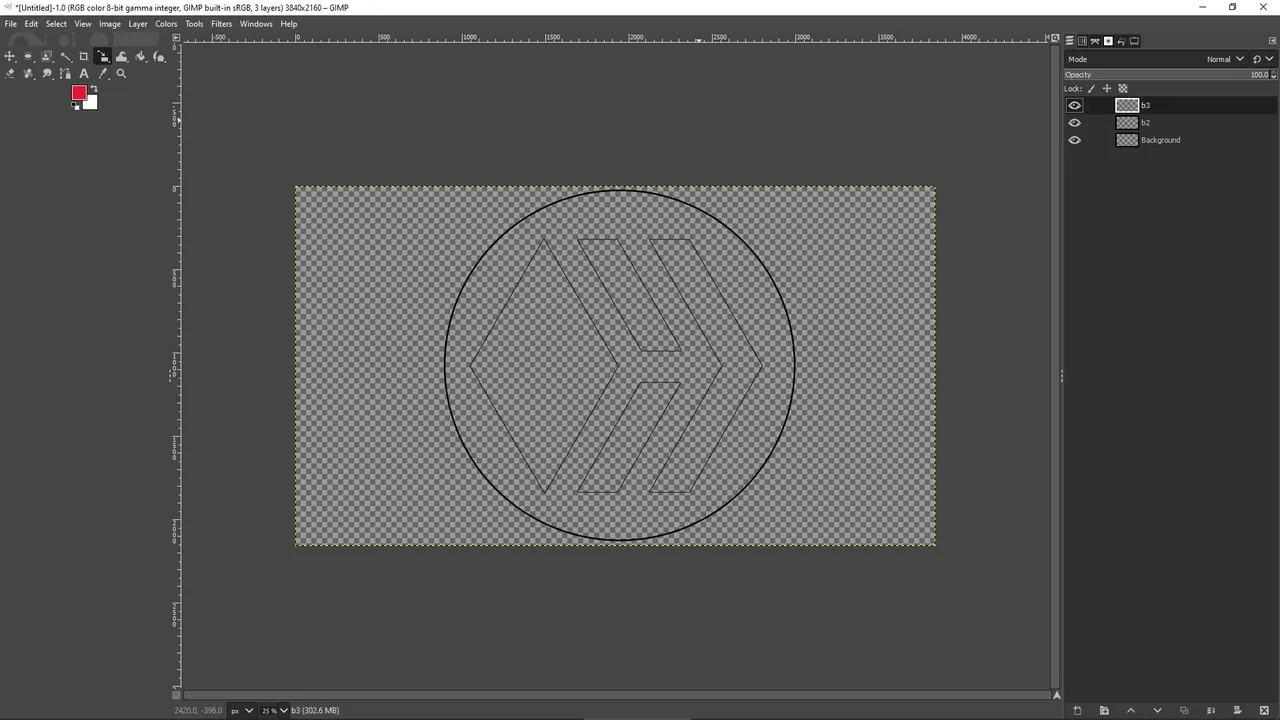
Task: Toggle lock alpha channel
Action: (1123, 88)
